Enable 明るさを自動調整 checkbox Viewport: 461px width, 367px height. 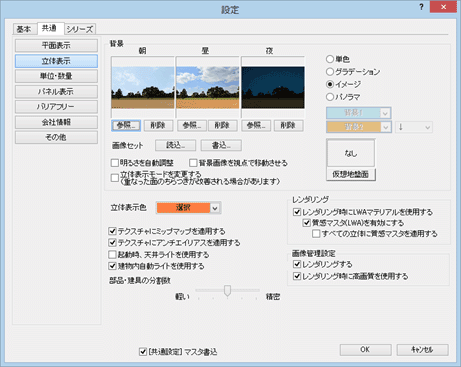[115, 163]
